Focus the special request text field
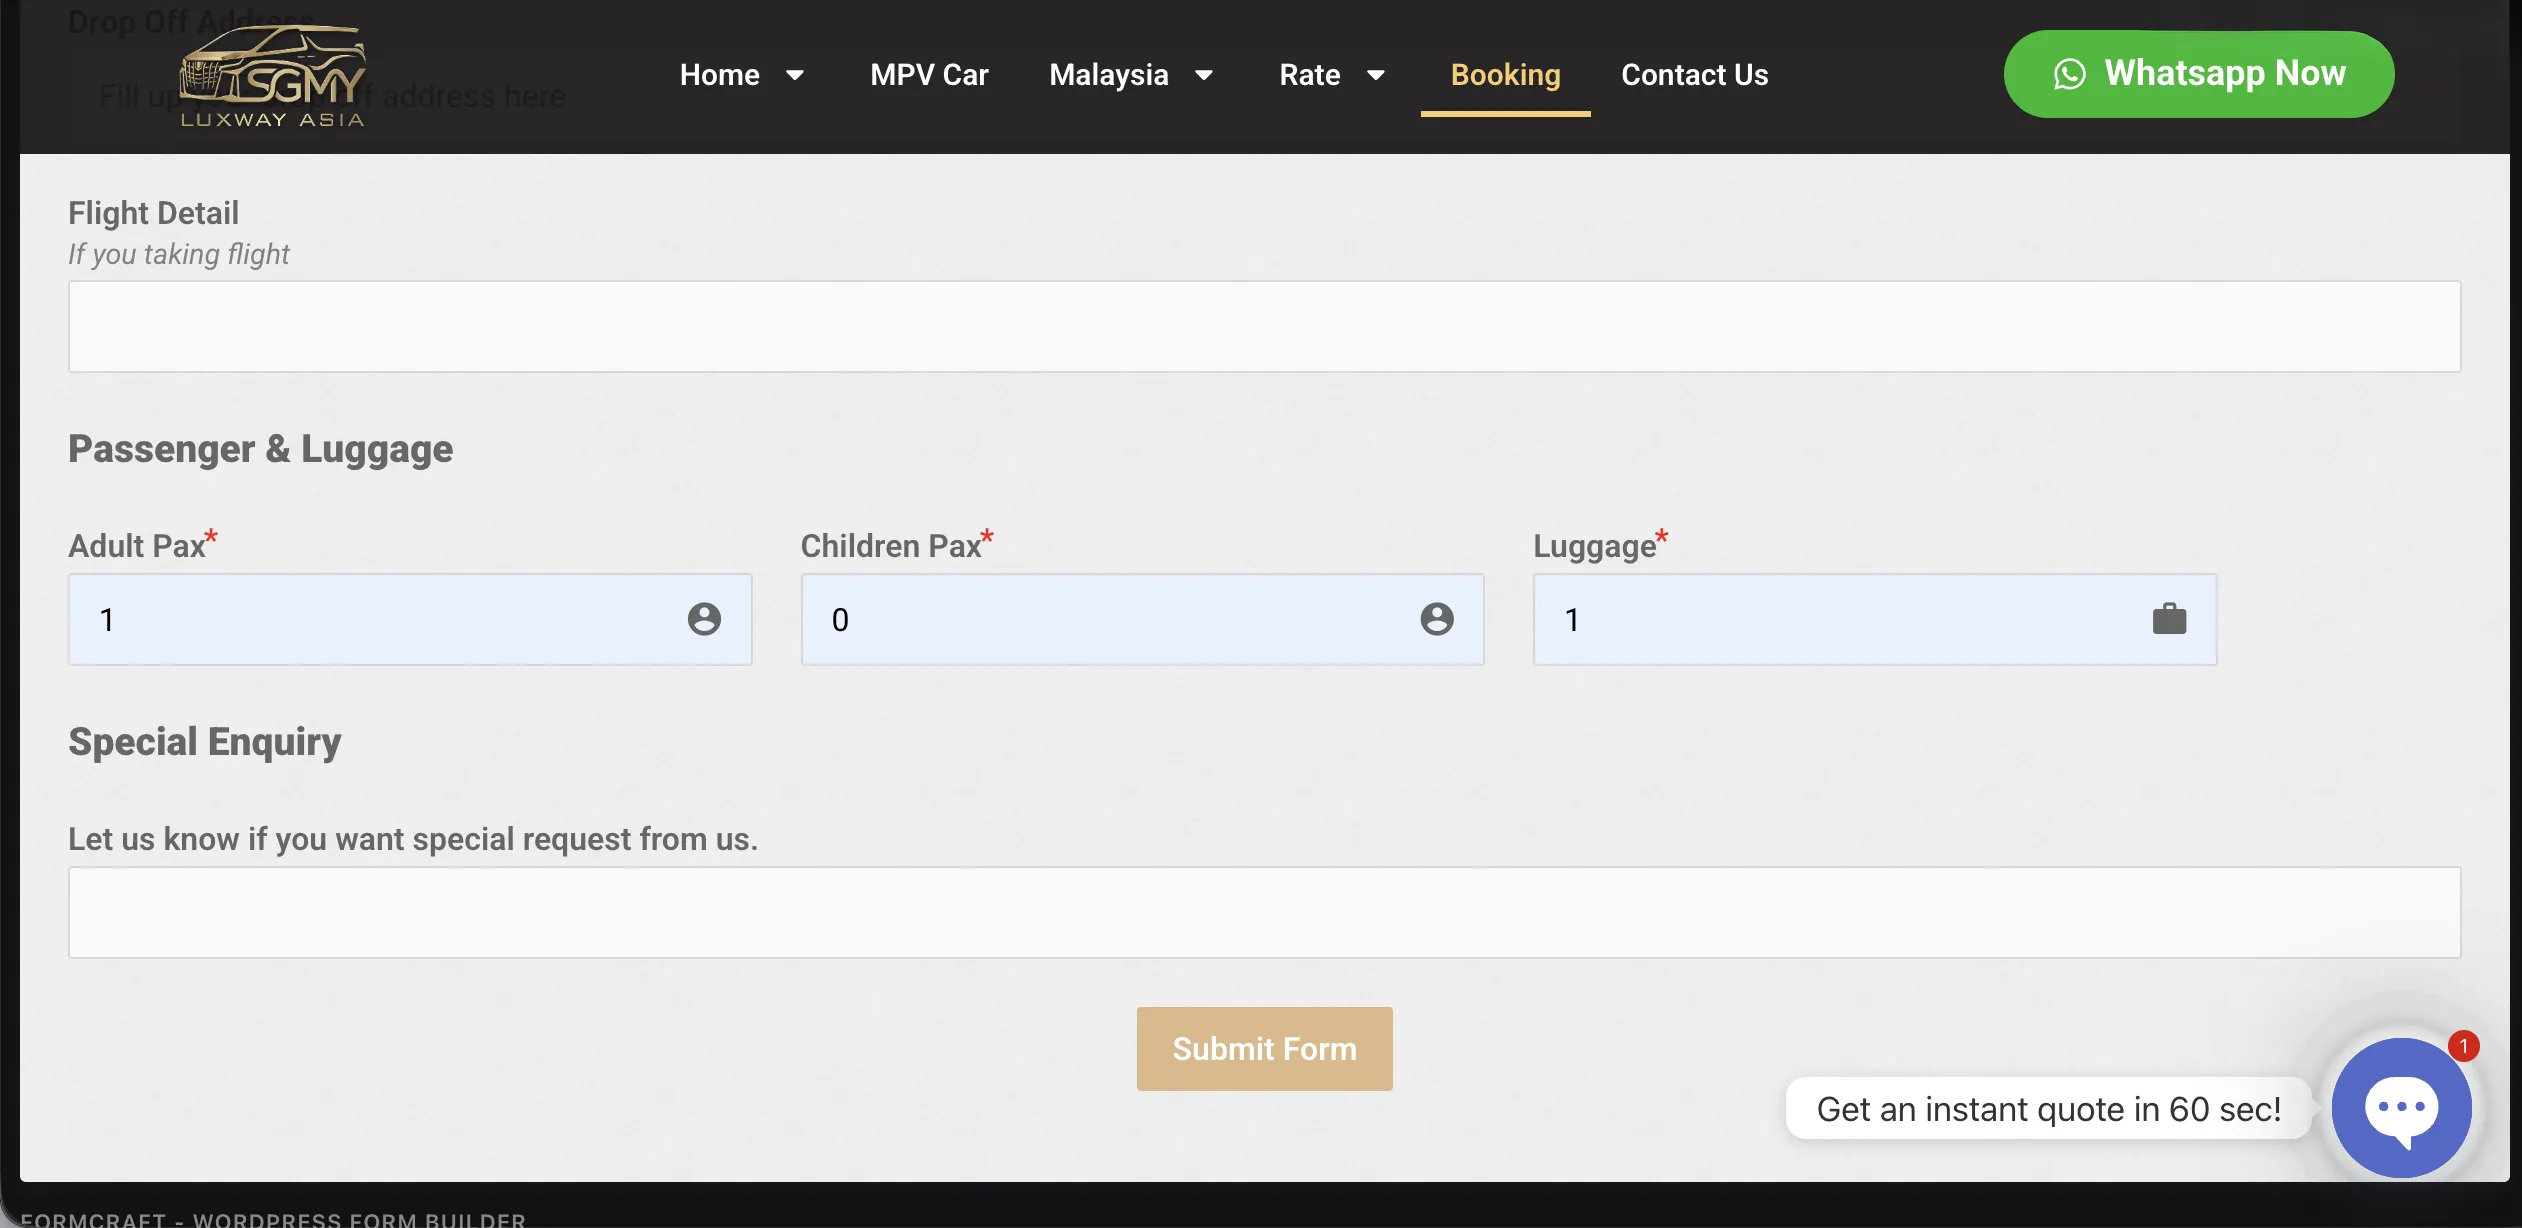Screen dimensions: 2522x1228 click(x=1264, y=912)
